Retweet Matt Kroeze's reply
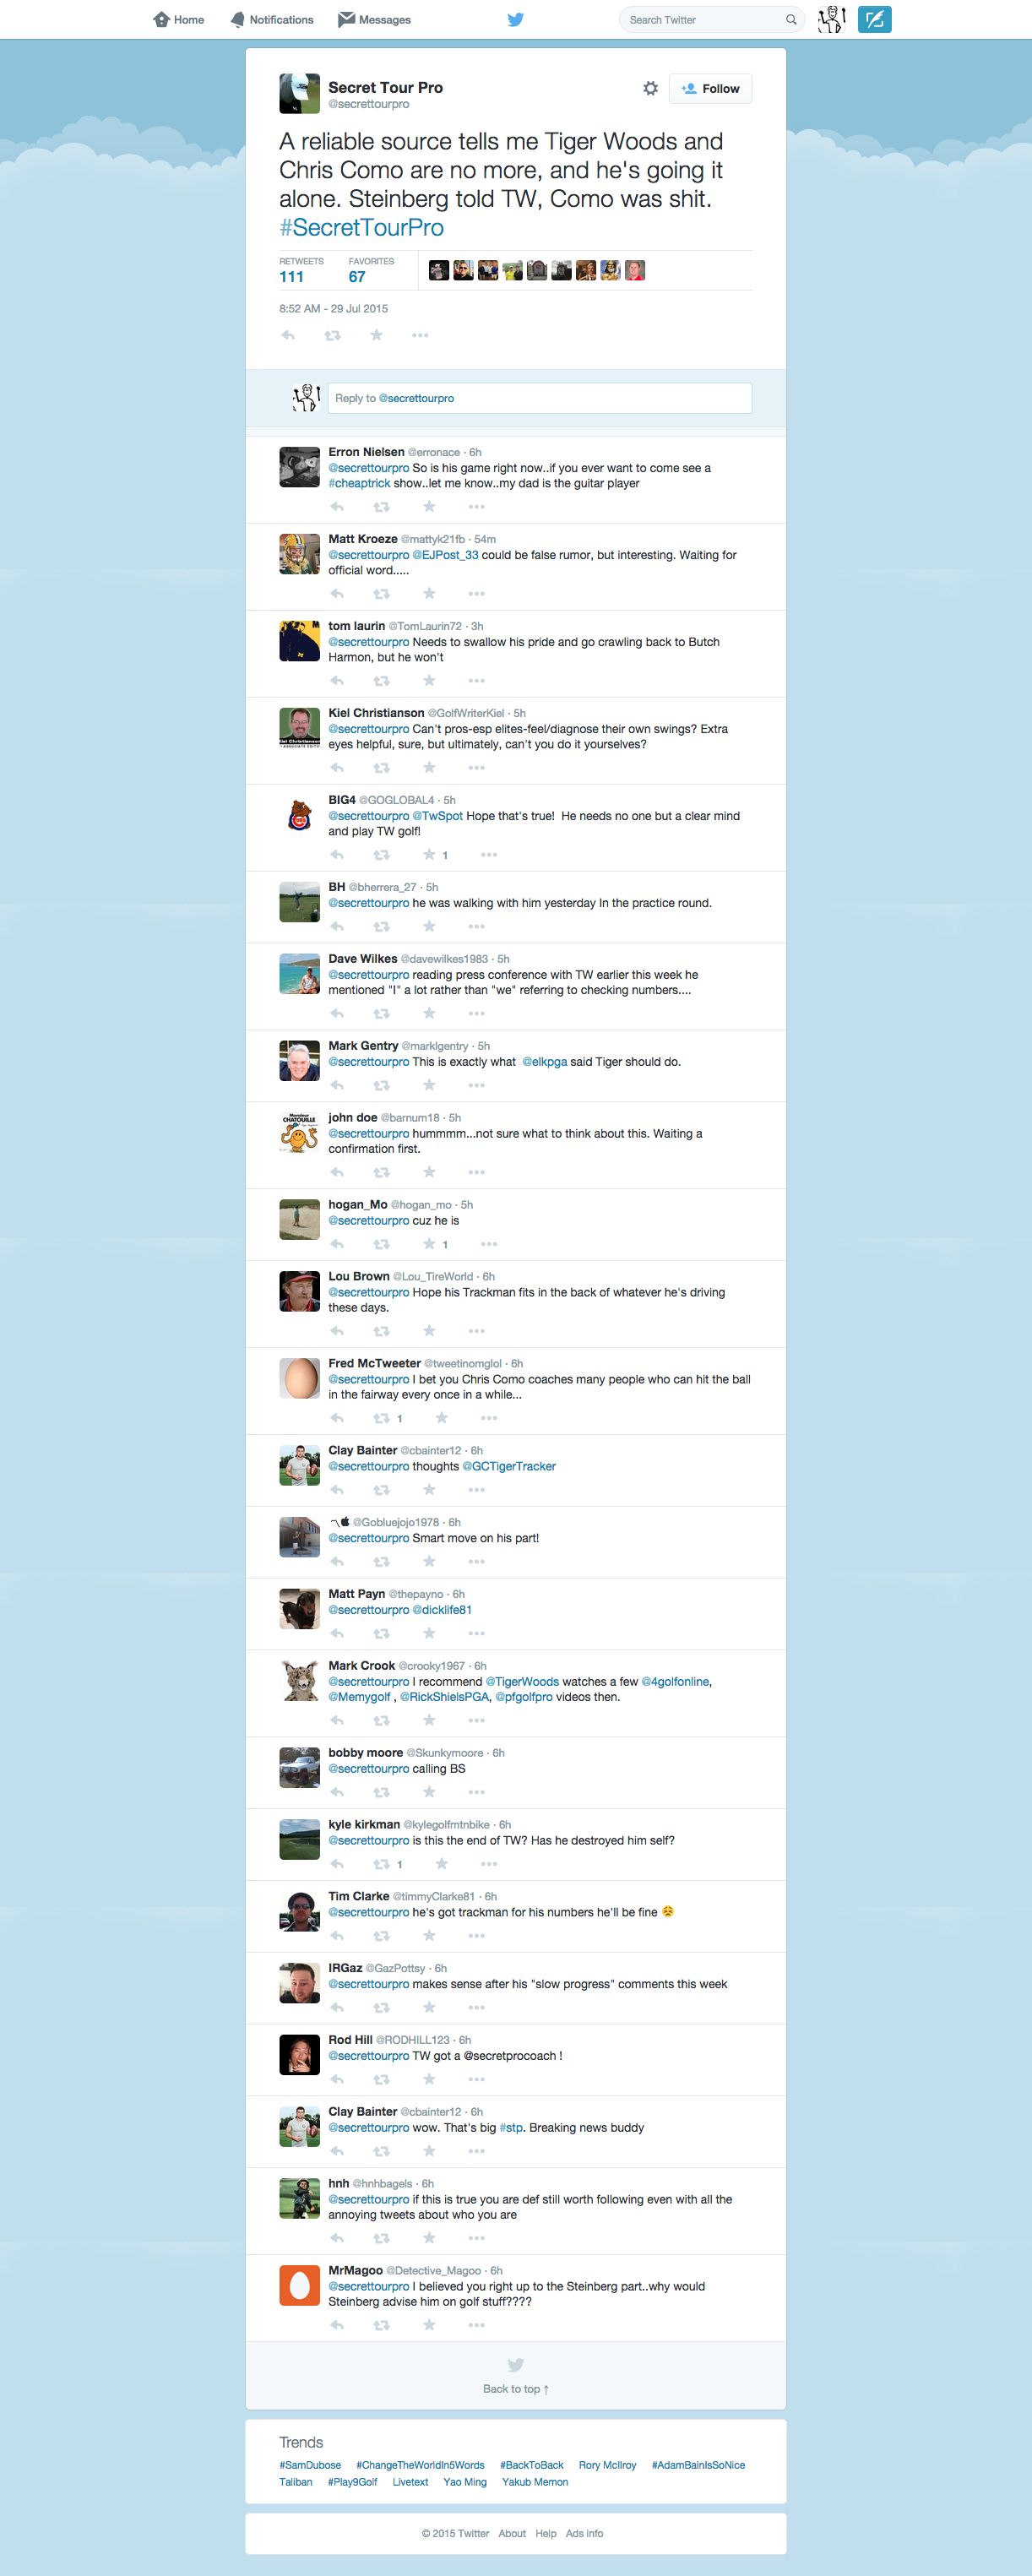1032x2576 pixels. [x=381, y=594]
